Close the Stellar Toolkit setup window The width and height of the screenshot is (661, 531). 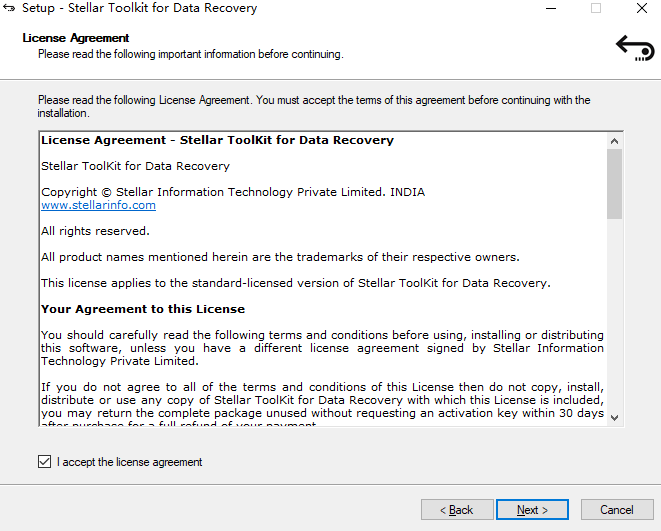point(641,9)
